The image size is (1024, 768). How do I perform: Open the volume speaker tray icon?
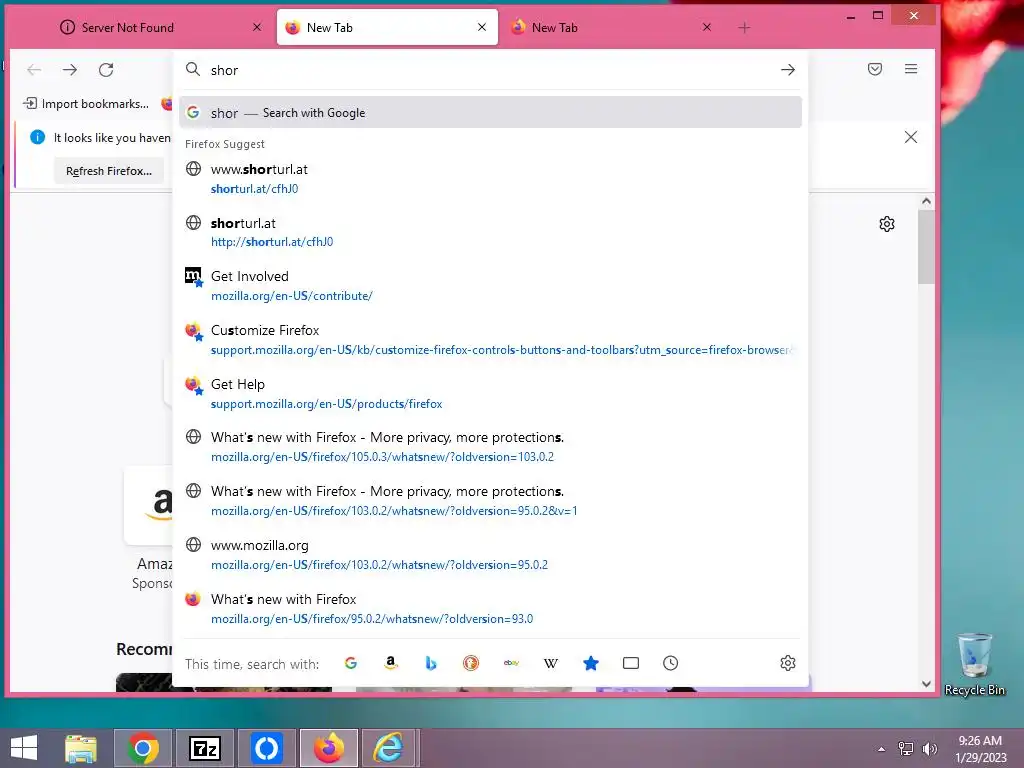click(x=929, y=749)
